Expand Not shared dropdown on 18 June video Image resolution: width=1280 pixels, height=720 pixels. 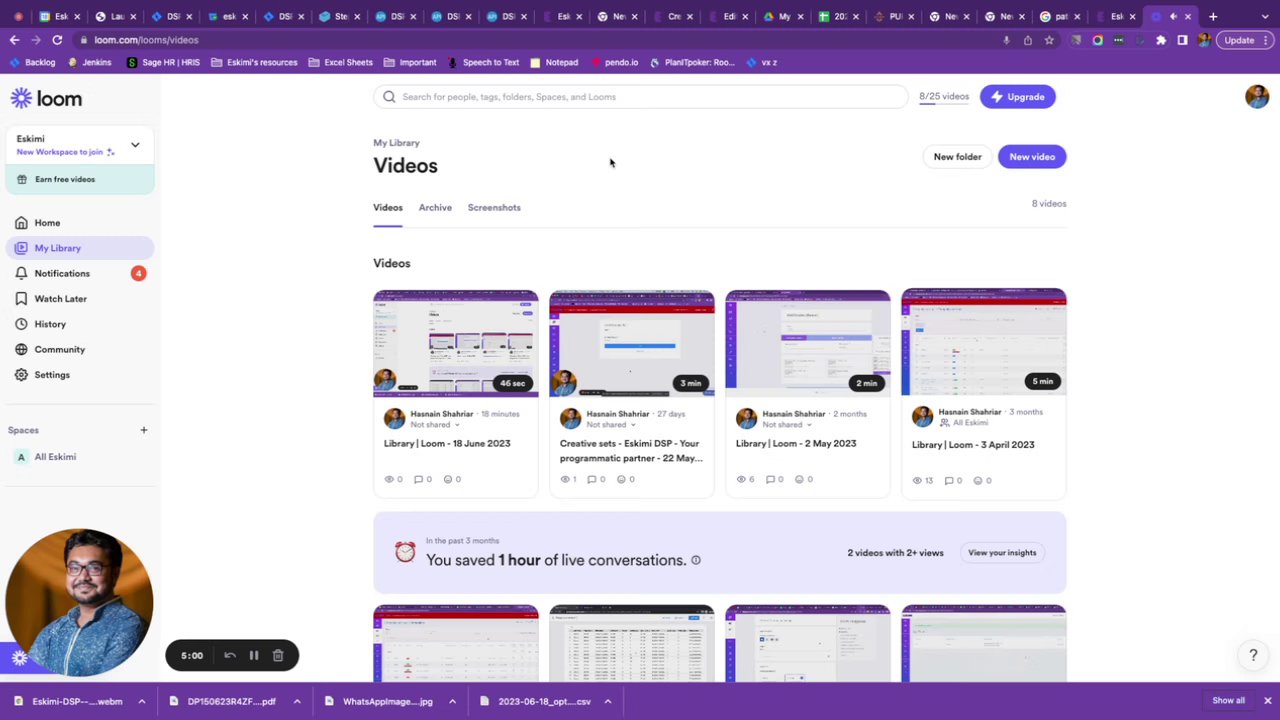click(x=436, y=425)
